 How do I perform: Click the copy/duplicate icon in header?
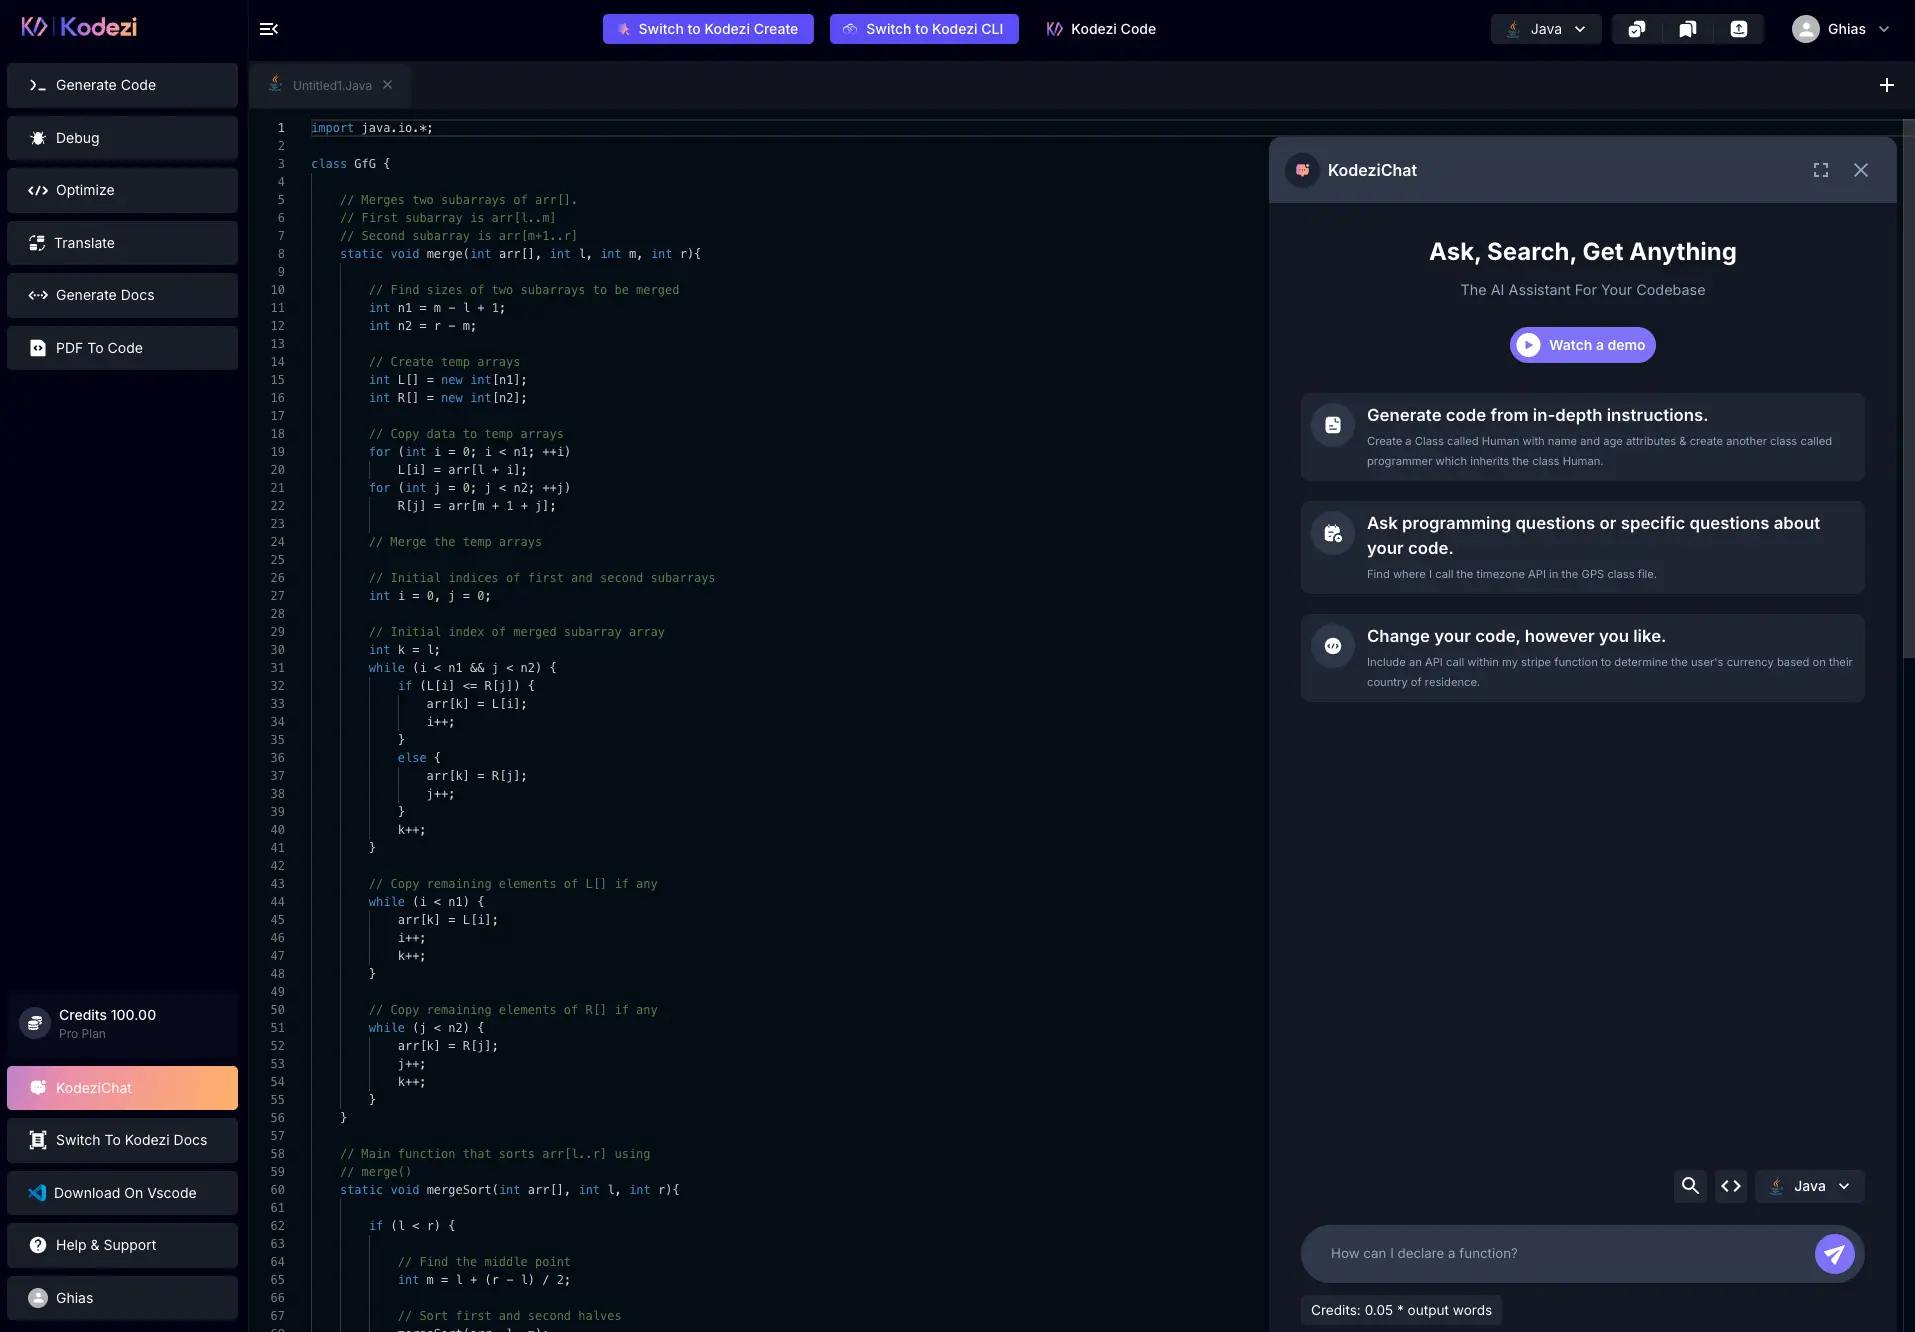[x=1637, y=29]
